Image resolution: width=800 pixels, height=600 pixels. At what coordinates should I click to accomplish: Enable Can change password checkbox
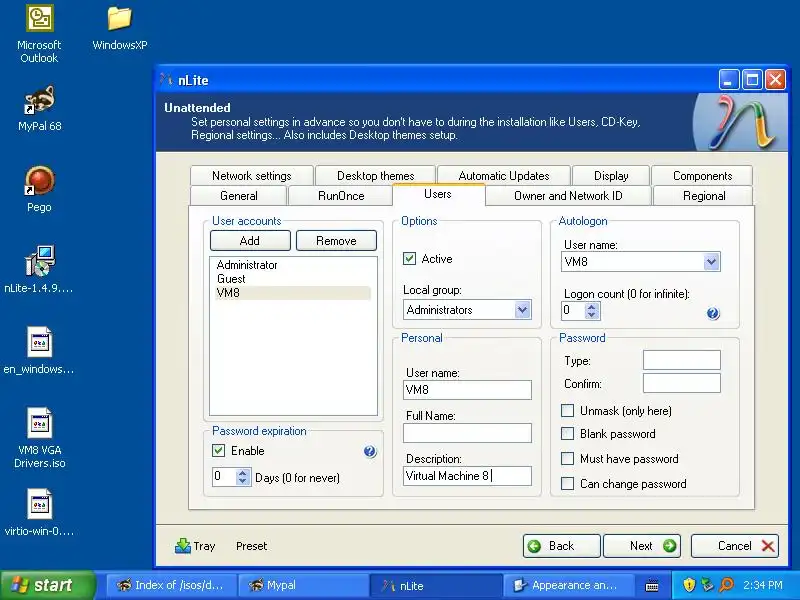click(567, 484)
